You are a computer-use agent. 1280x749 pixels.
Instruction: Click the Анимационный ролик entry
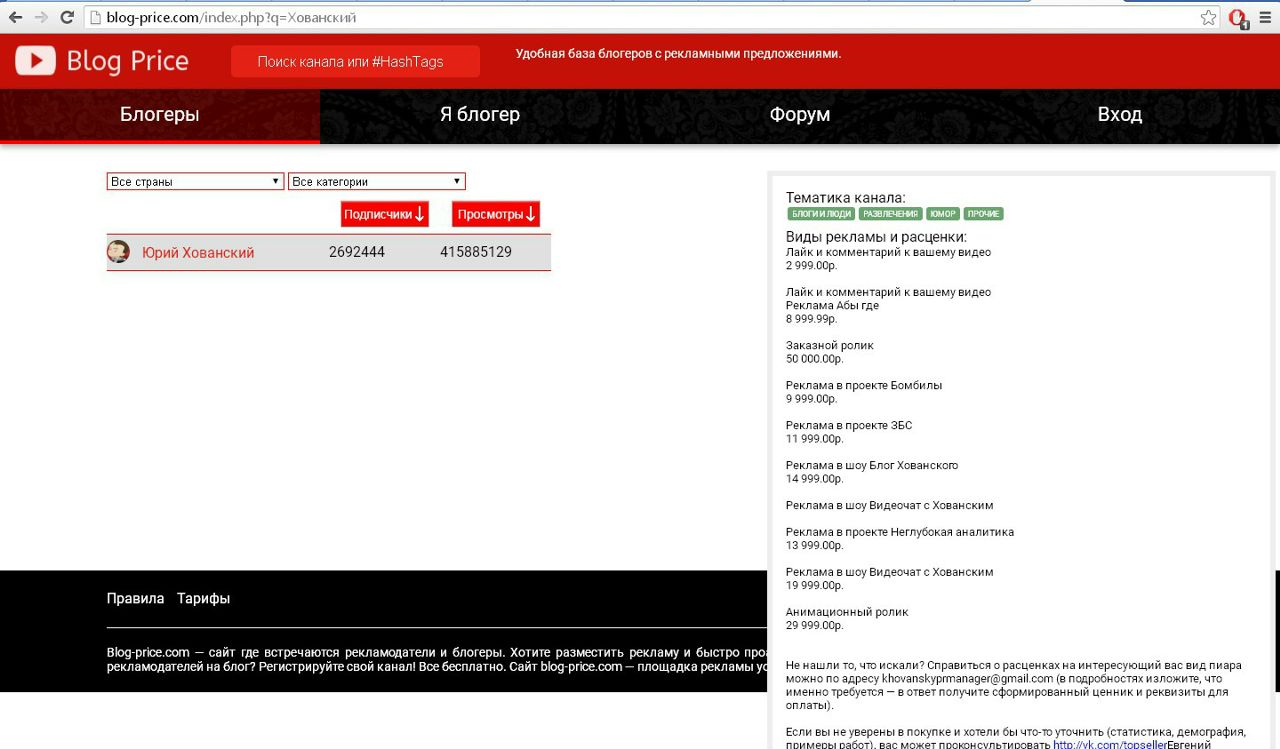[x=847, y=612]
